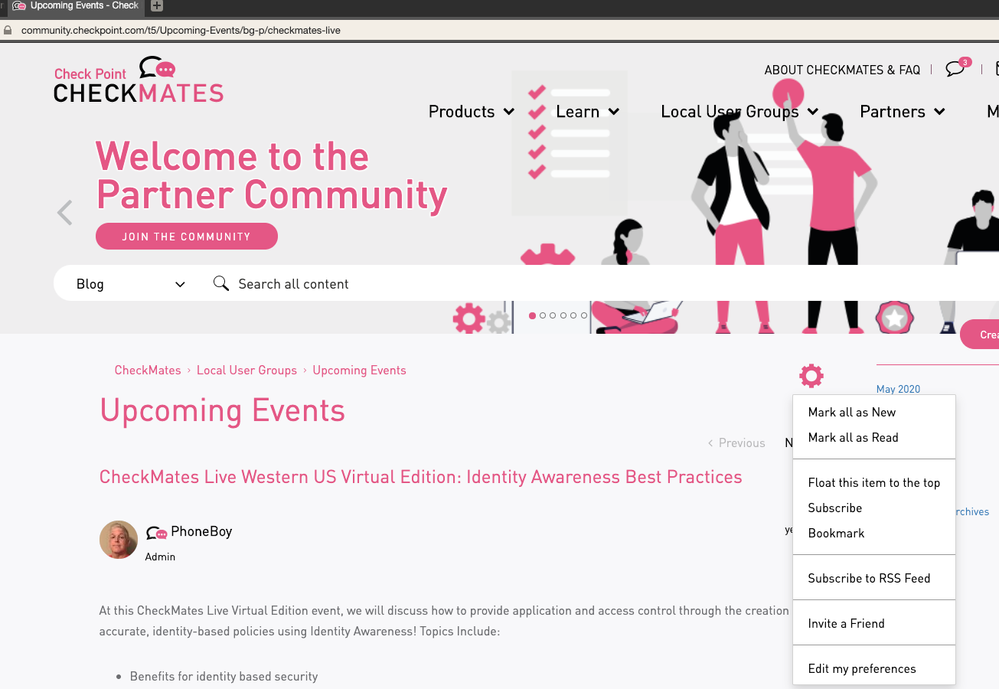Select Float this item to the top

pos(874,483)
